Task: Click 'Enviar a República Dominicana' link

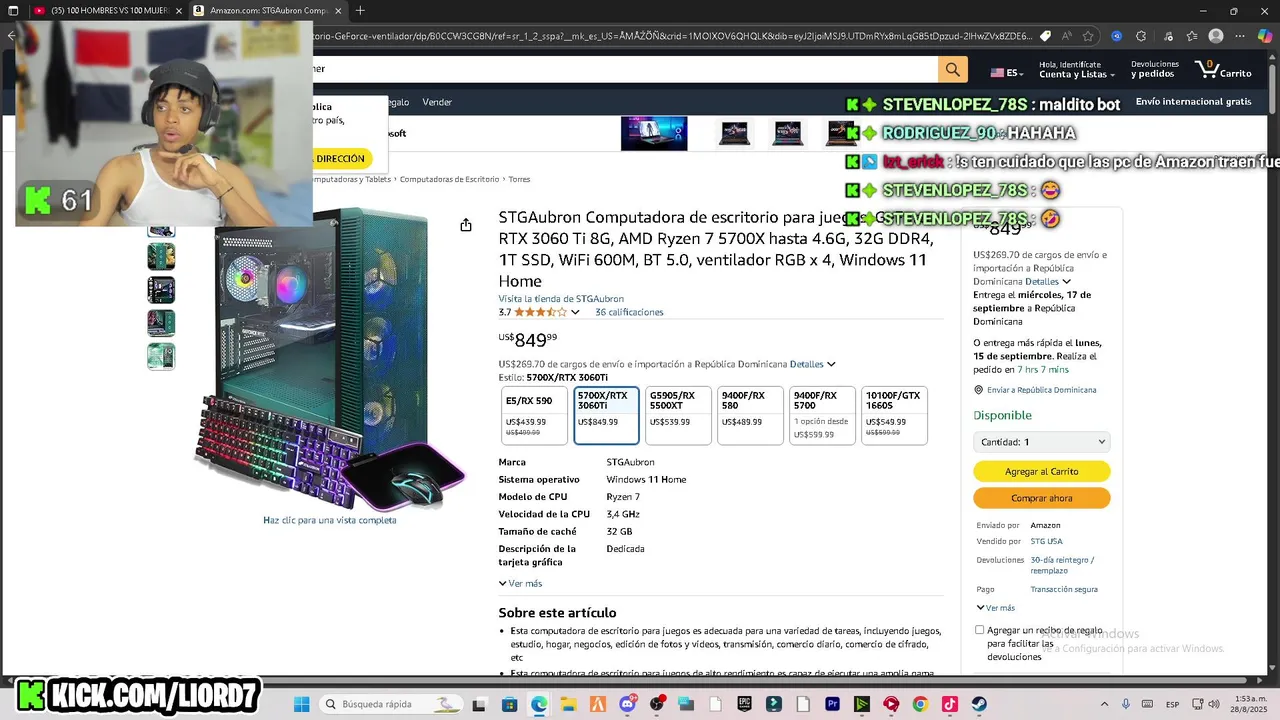Action: tap(1041, 390)
